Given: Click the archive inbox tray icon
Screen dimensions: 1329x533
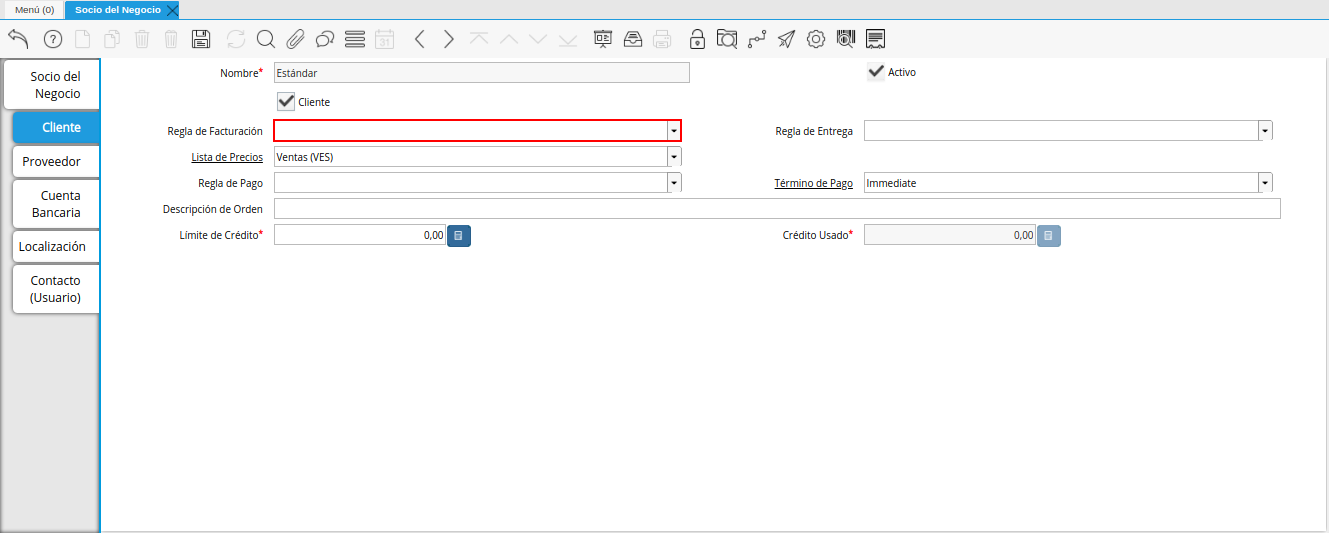Looking at the screenshot, I should (x=633, y=39).
